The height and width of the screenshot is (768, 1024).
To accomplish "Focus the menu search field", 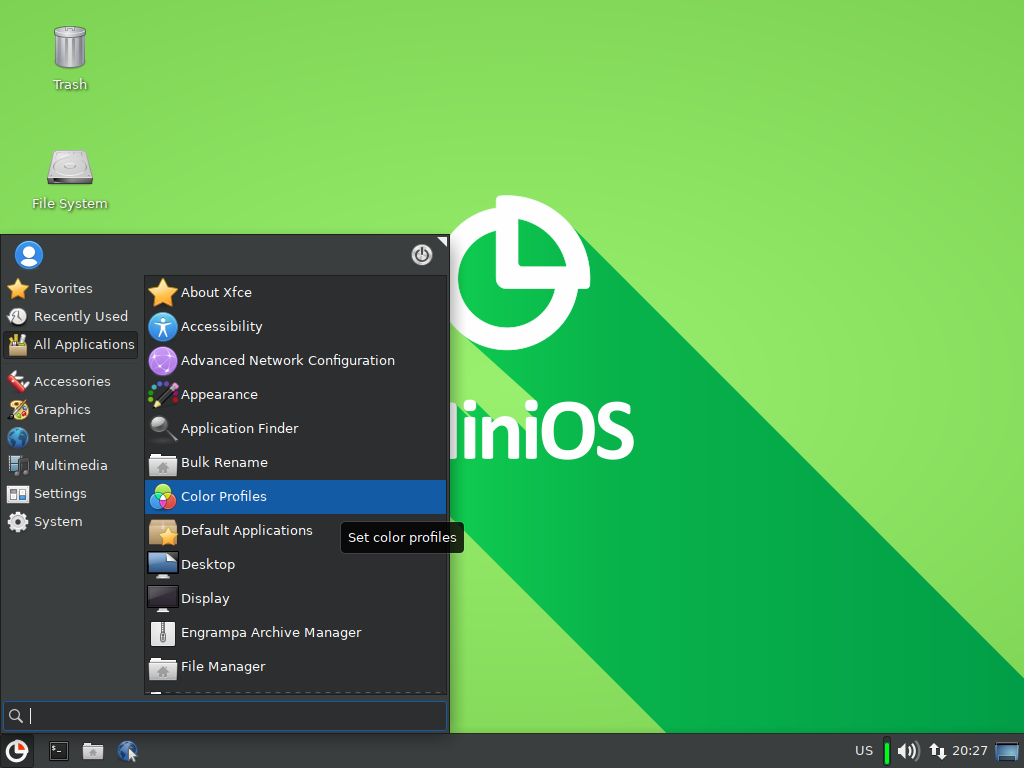I will [225, 716].
